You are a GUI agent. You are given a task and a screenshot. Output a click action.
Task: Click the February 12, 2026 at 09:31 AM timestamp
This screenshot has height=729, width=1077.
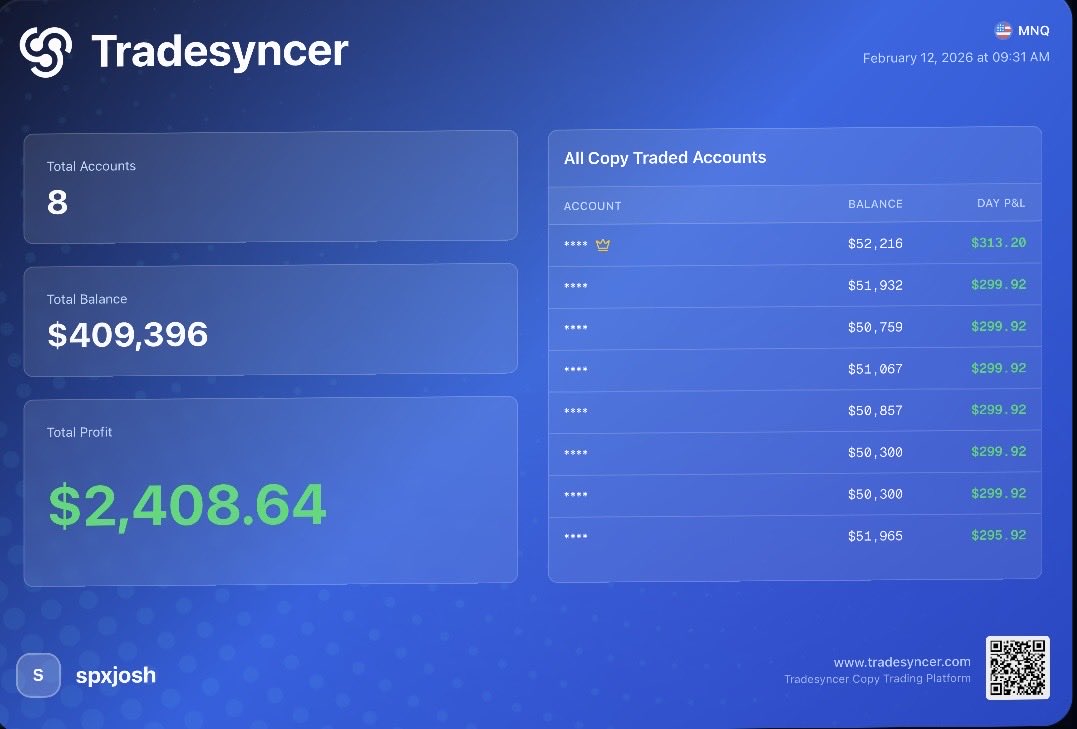[956, 58]
